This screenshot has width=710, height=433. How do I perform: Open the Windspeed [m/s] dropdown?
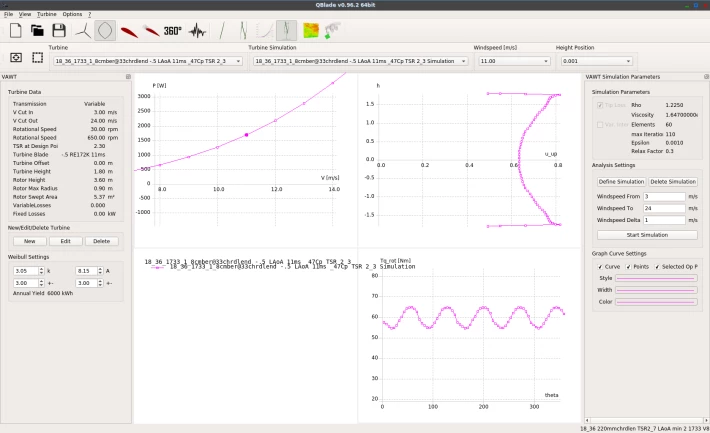(x=514, y=61)
